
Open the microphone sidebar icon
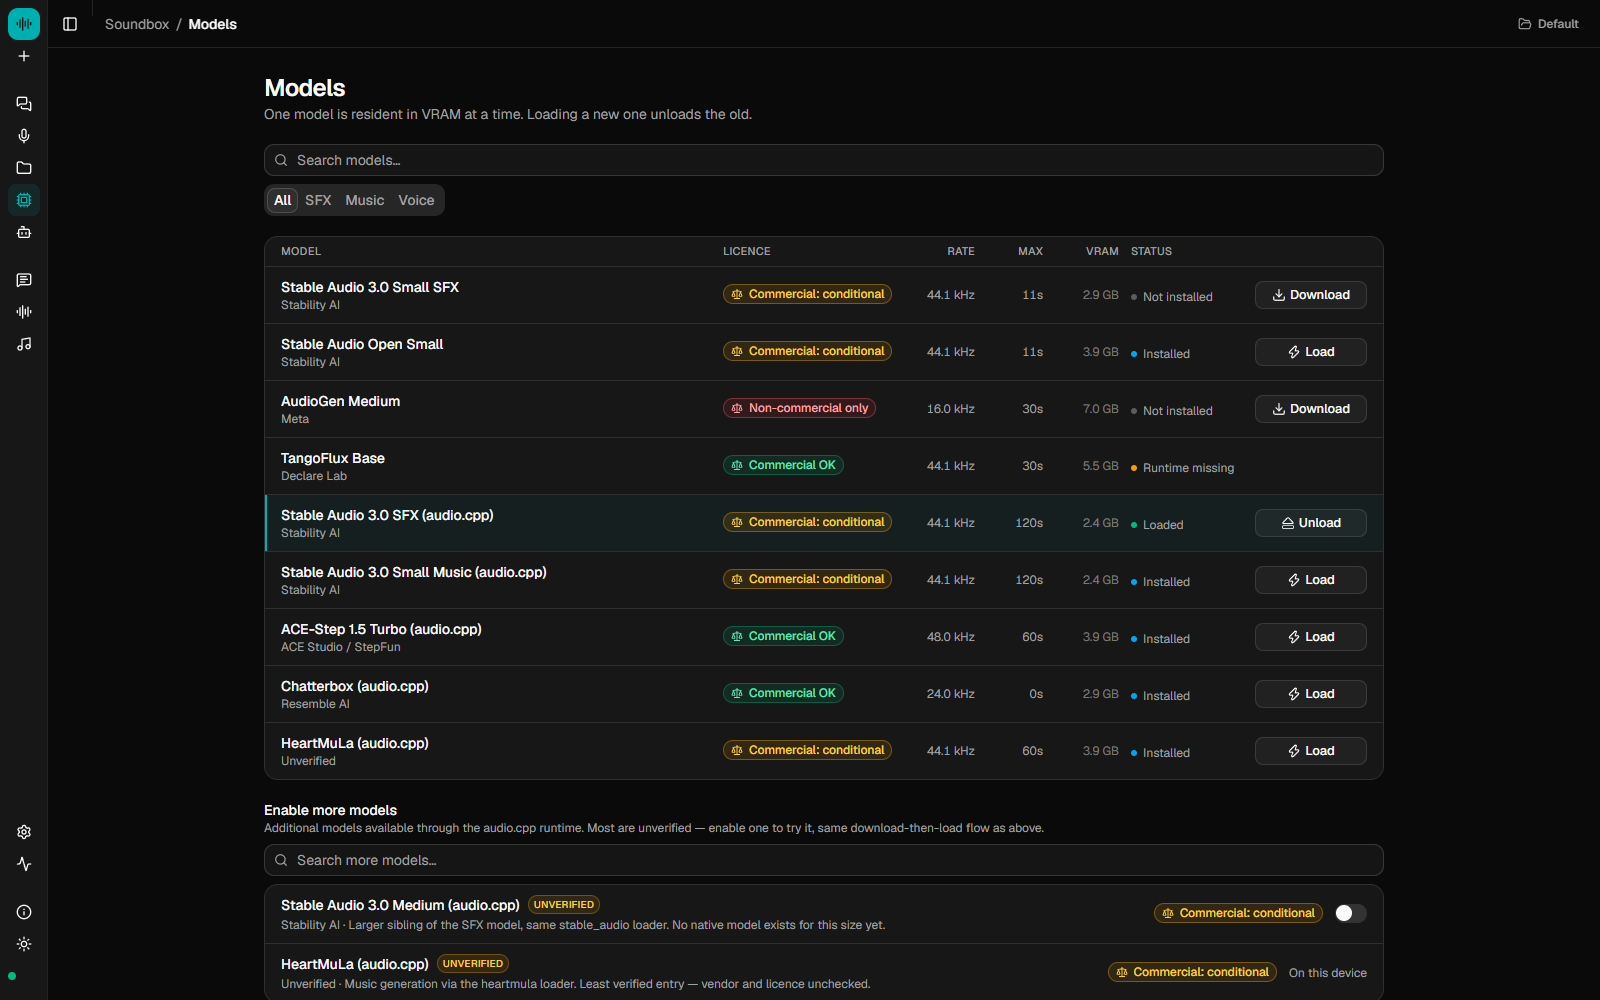tap(24, 136)
